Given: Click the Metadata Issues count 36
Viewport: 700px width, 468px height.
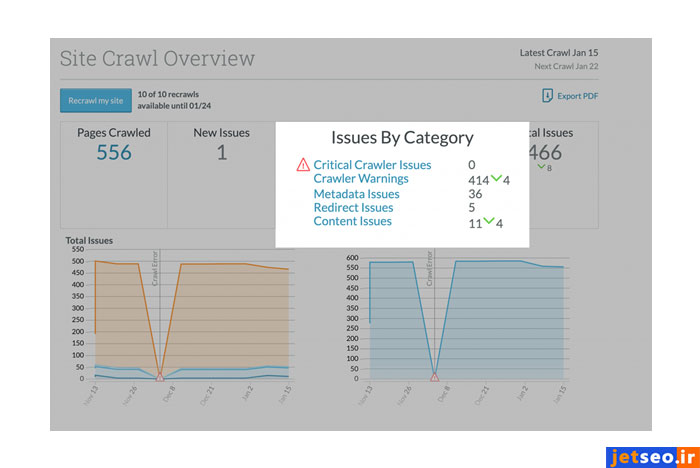Looking at the screenshot, I should pyautogui.click(x=475, y=194).
